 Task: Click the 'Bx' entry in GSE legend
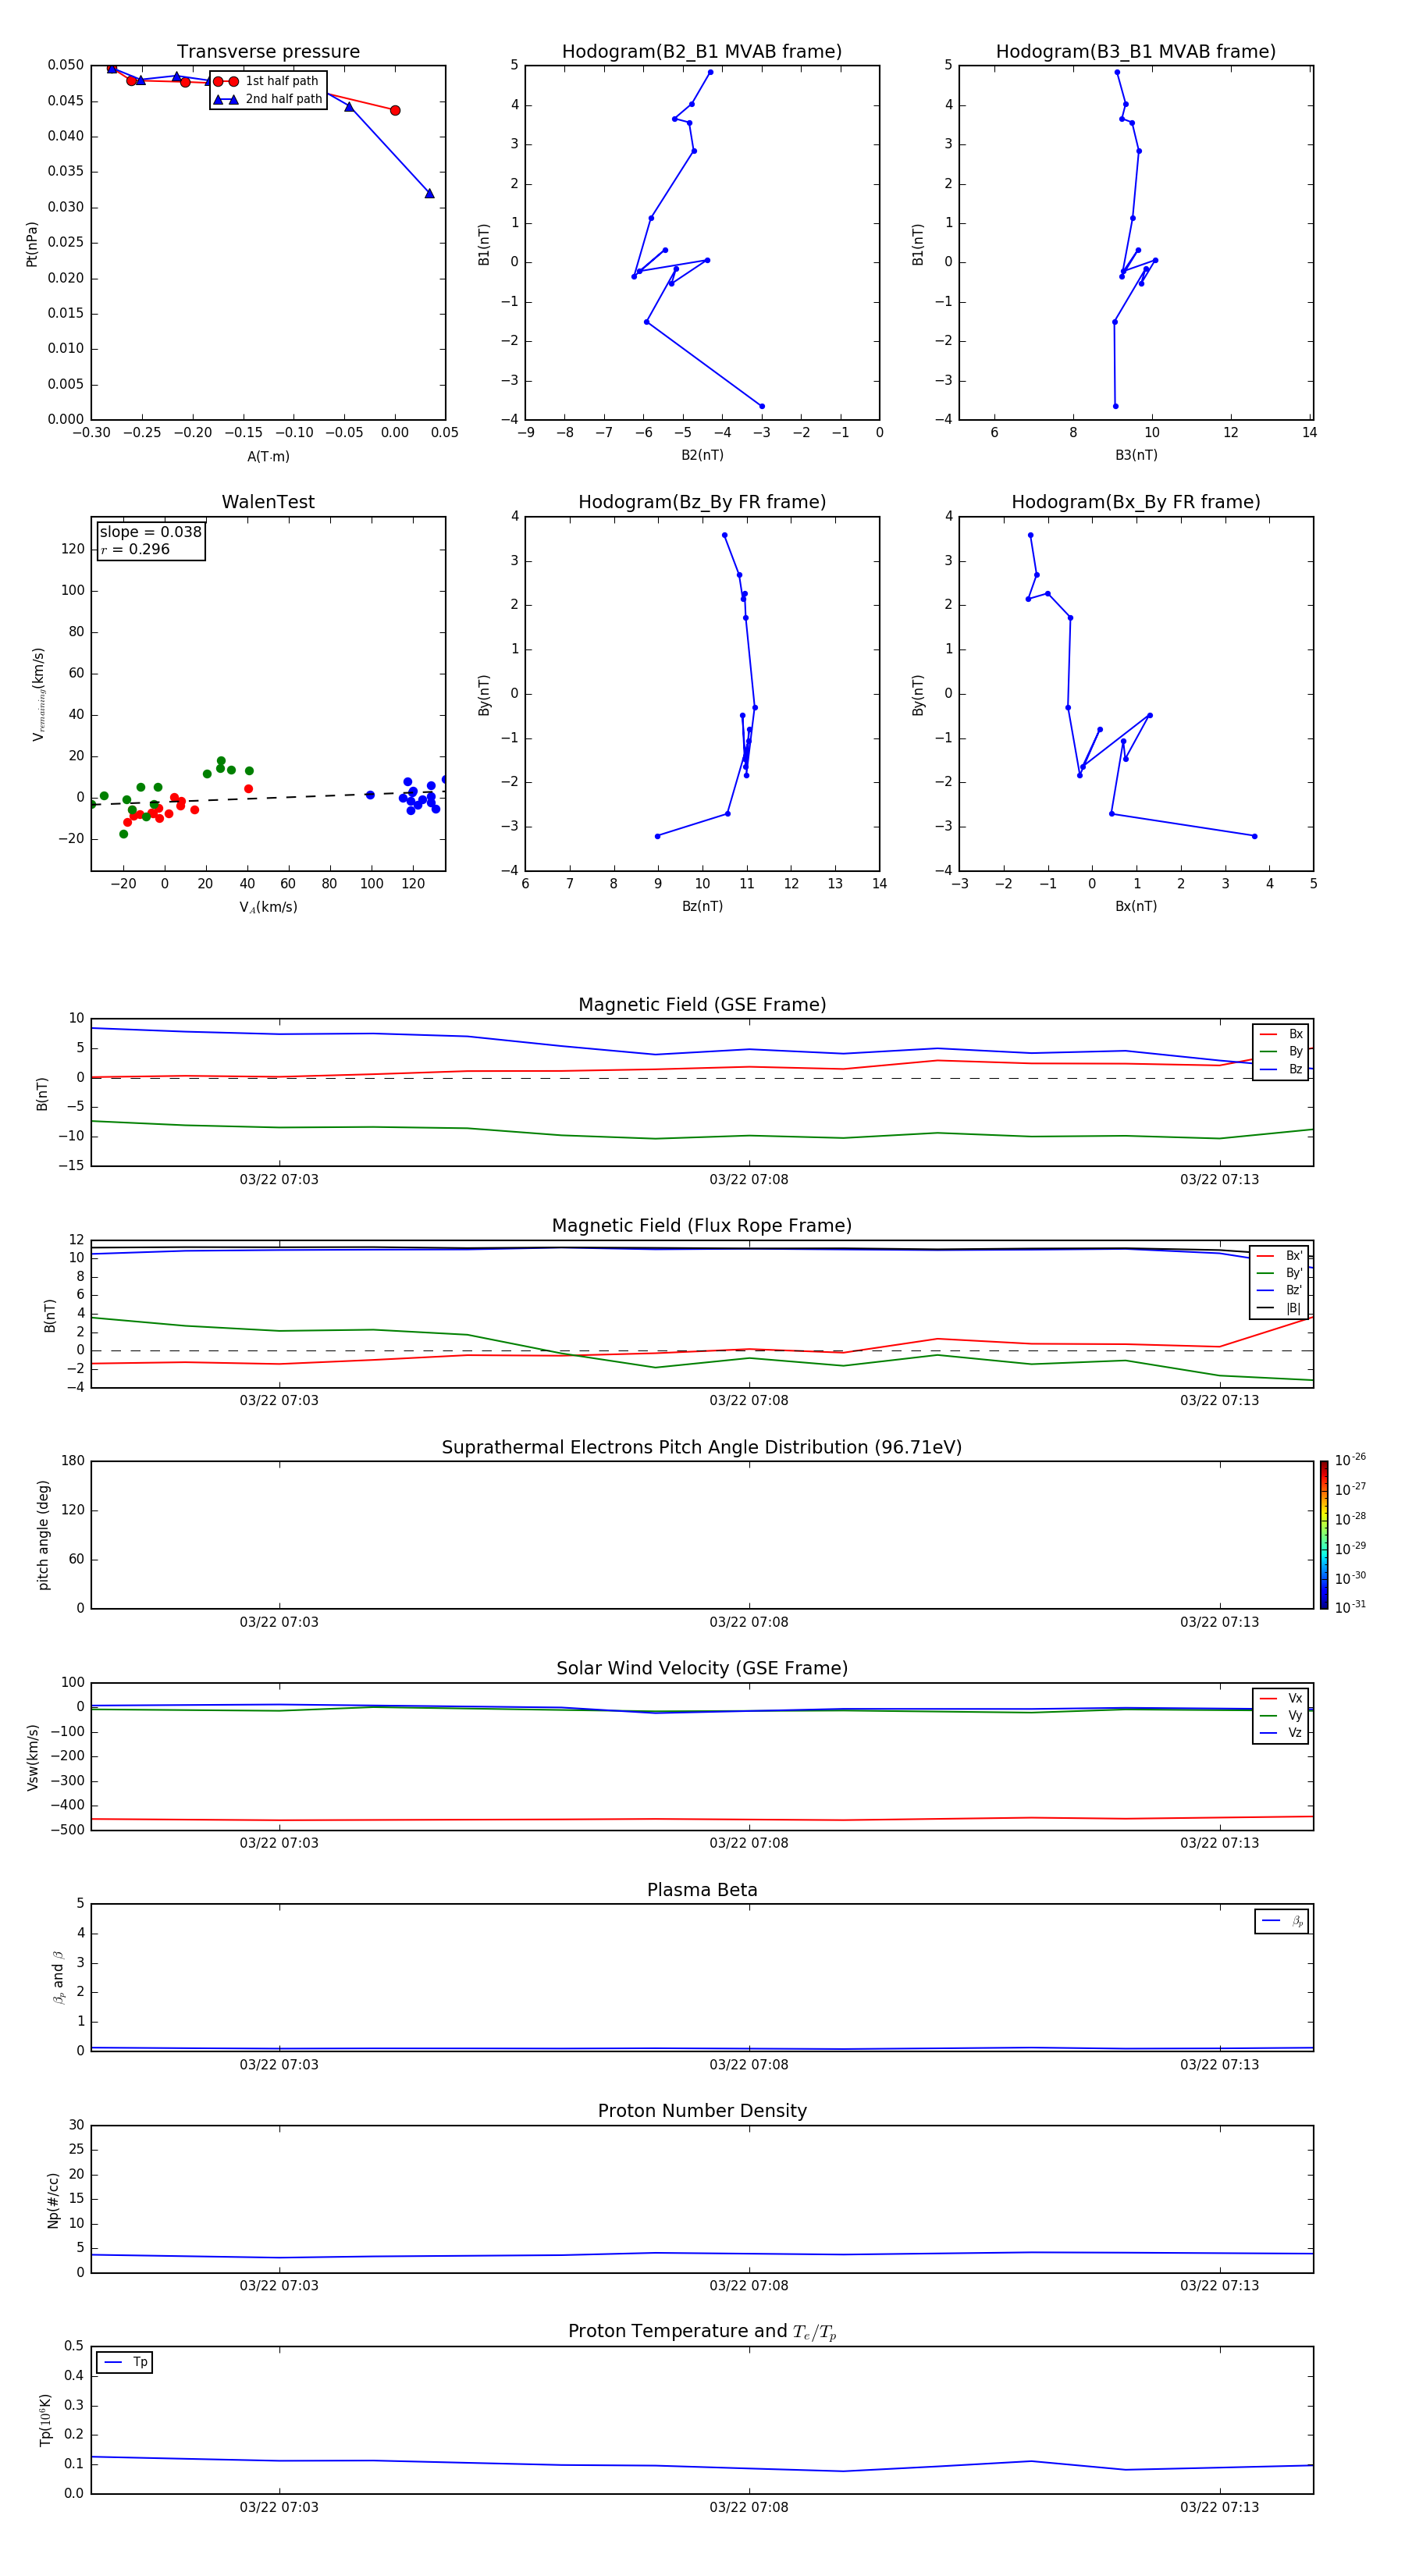tap(1281, 1034)
